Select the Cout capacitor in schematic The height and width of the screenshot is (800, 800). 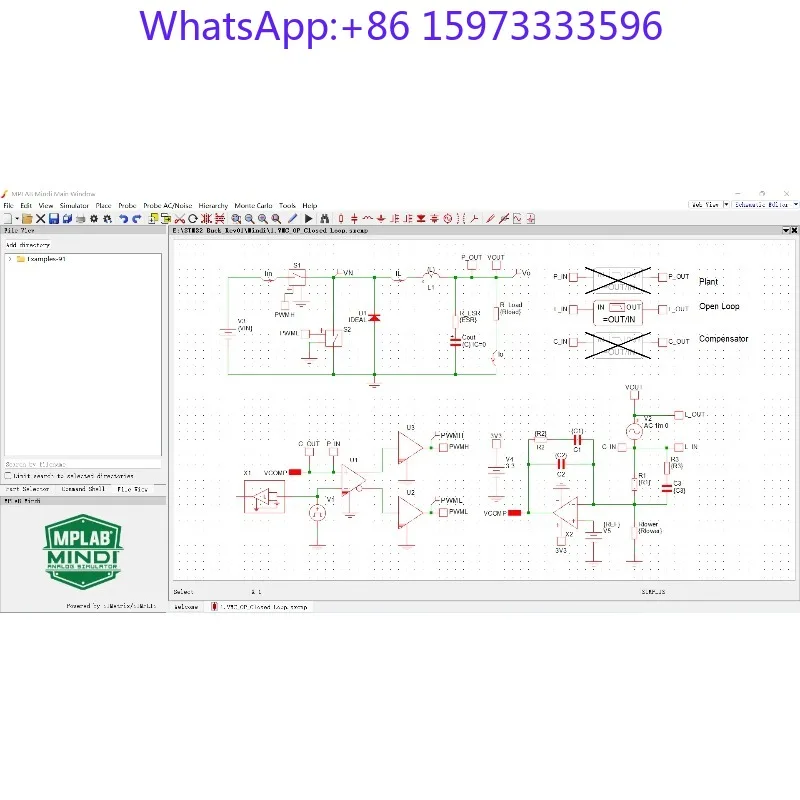point(455,341)
